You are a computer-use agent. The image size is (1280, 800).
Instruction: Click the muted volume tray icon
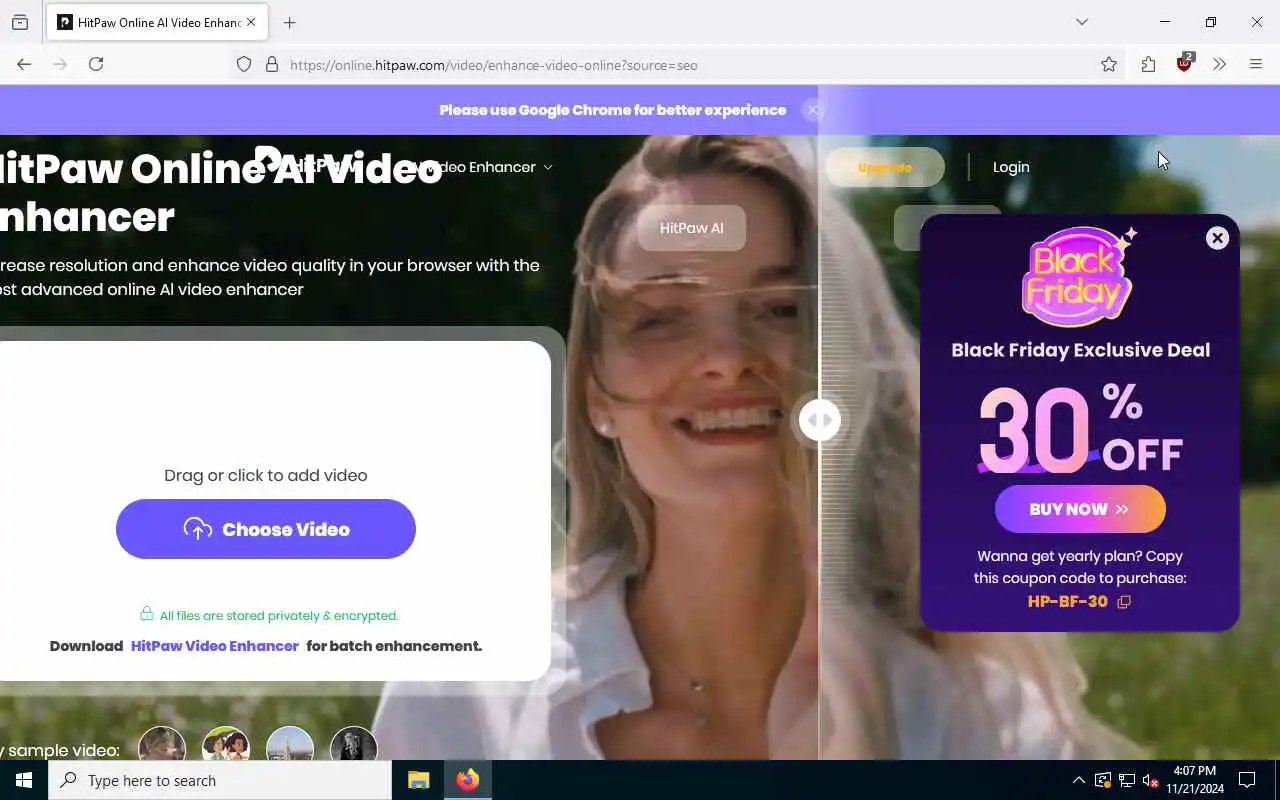click(1150, 780)
